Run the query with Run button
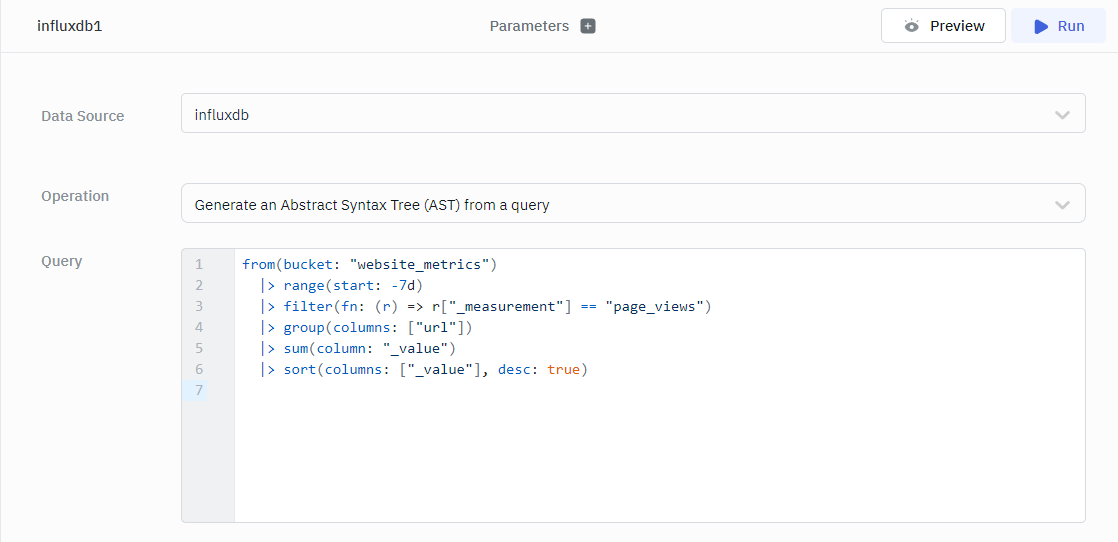 tap(1060, 26)
